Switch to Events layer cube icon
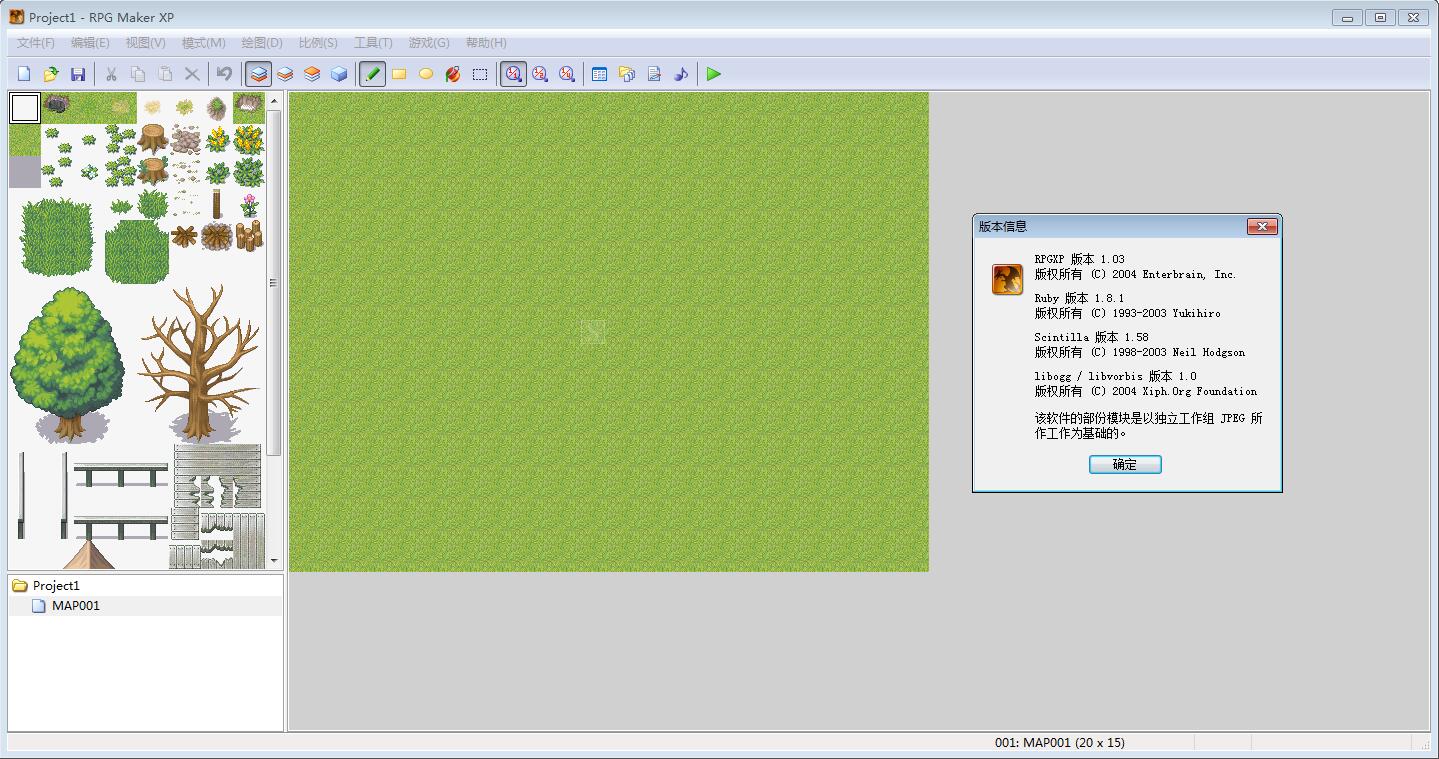The image size is (1439, 759). (339, 74)
